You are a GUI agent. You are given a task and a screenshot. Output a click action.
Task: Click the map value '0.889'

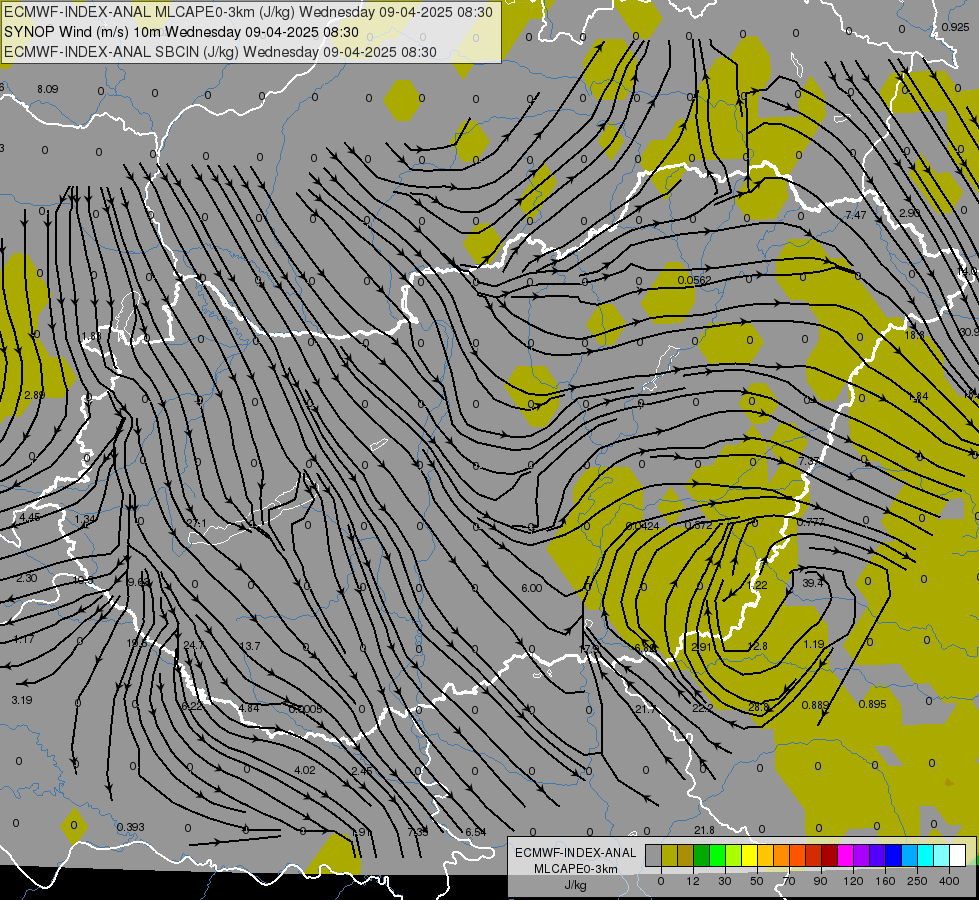coord(815,705)
